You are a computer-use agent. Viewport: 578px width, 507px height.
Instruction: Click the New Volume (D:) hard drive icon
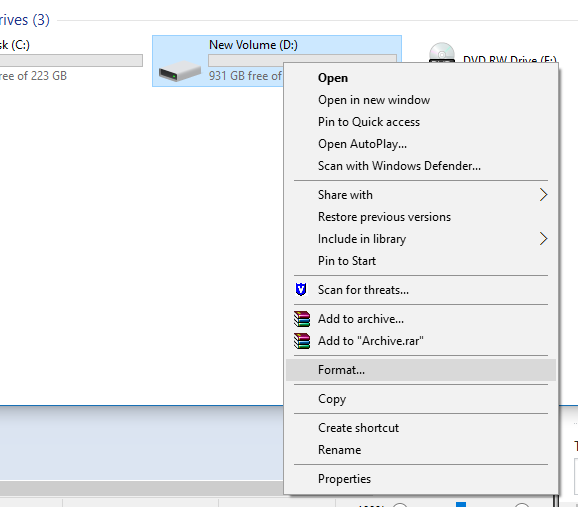click(180, 71)
